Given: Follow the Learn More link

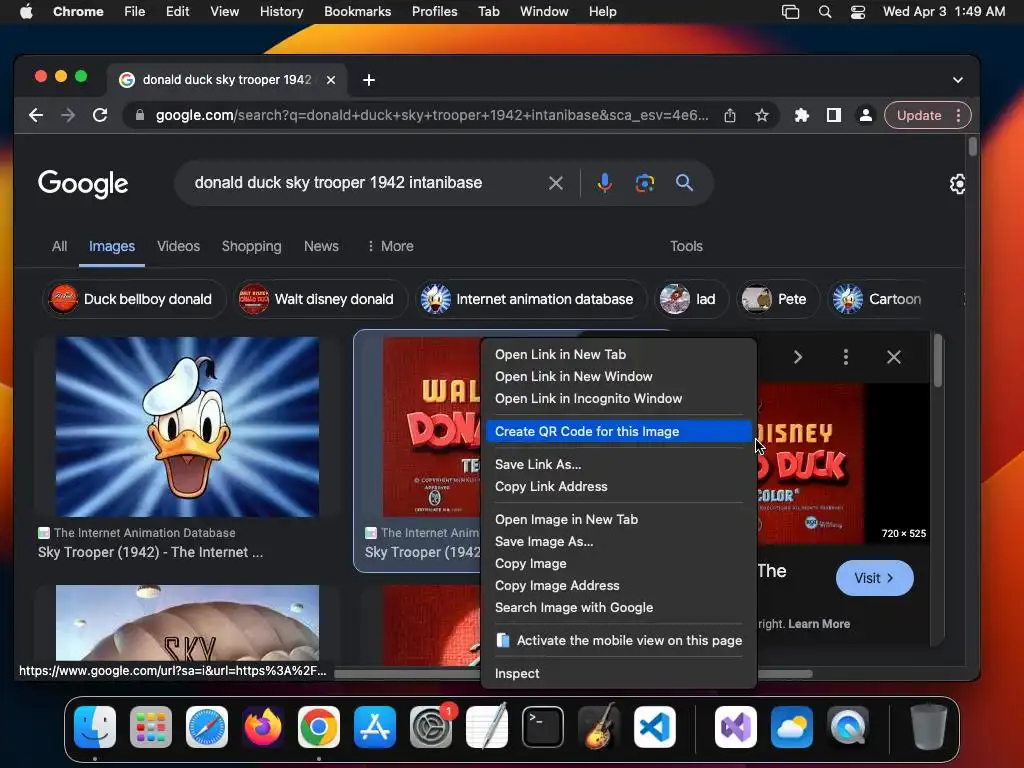Looking at the screenshot, I should tap(819, 624).
